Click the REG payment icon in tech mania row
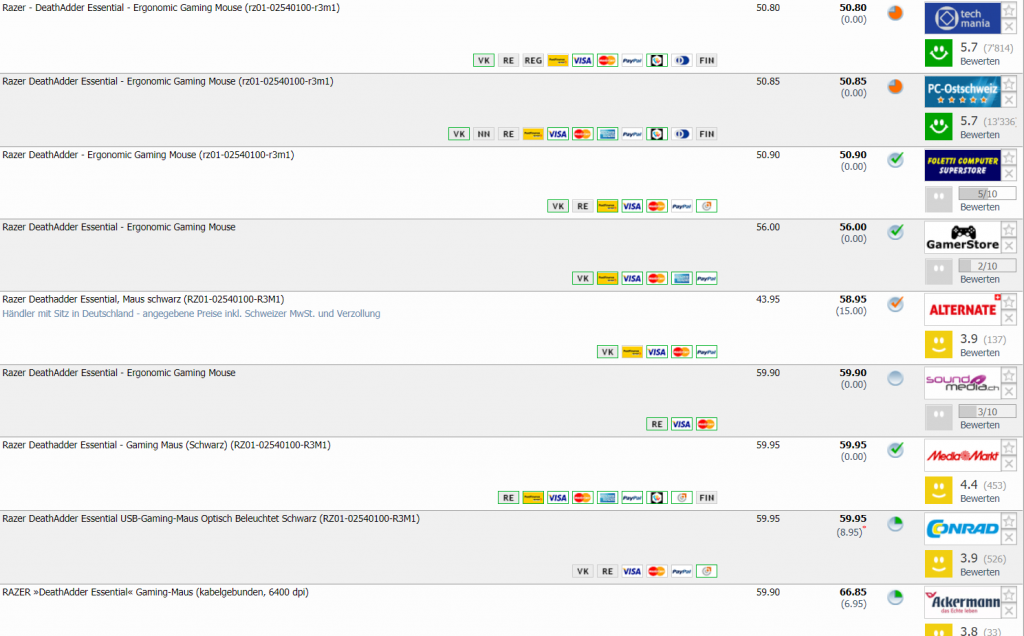 (533, 61)
